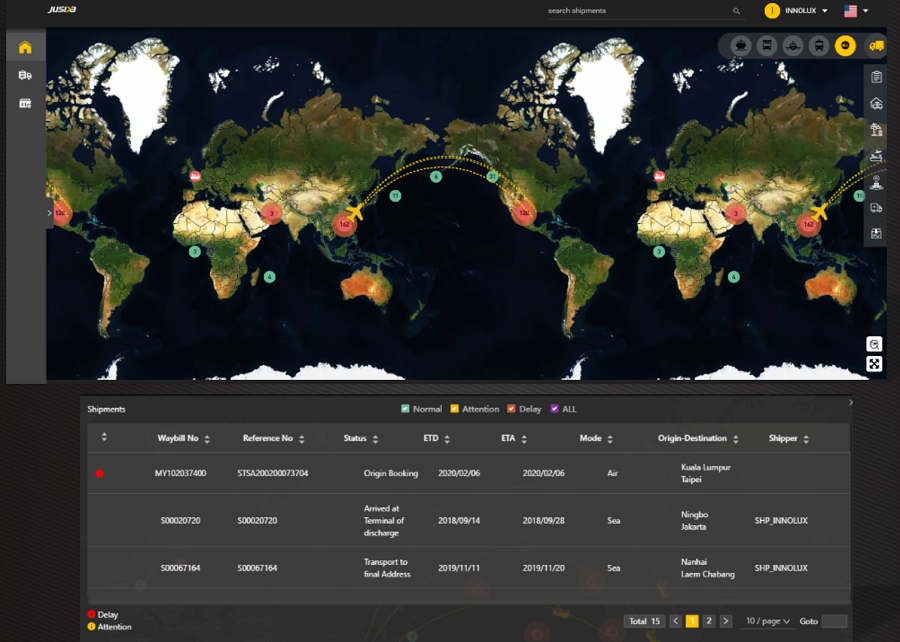
Task: Select the air shipment mode filter icon
Action: click(x=795, y=45)
